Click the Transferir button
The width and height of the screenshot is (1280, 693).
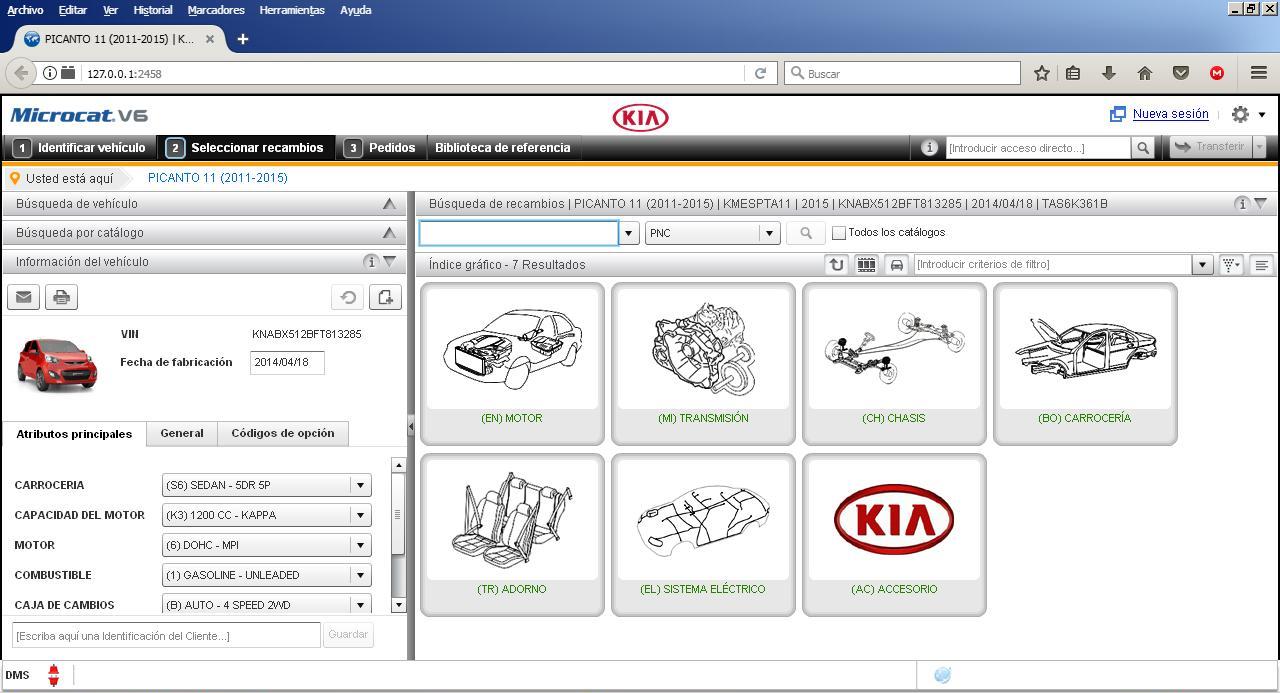coord(1210,147)
